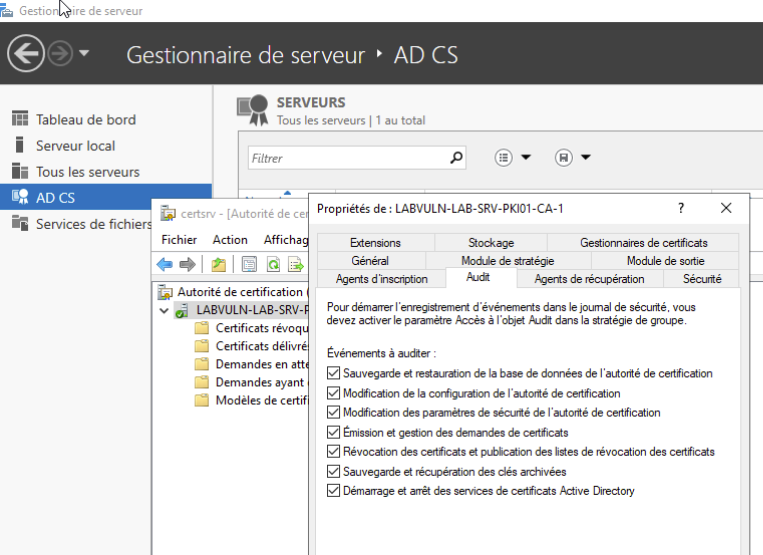Click the AD CS certificate icon in sidebar
Image resolution: width=763 pixels, height=555 pixels.
[x=20, y=197]
